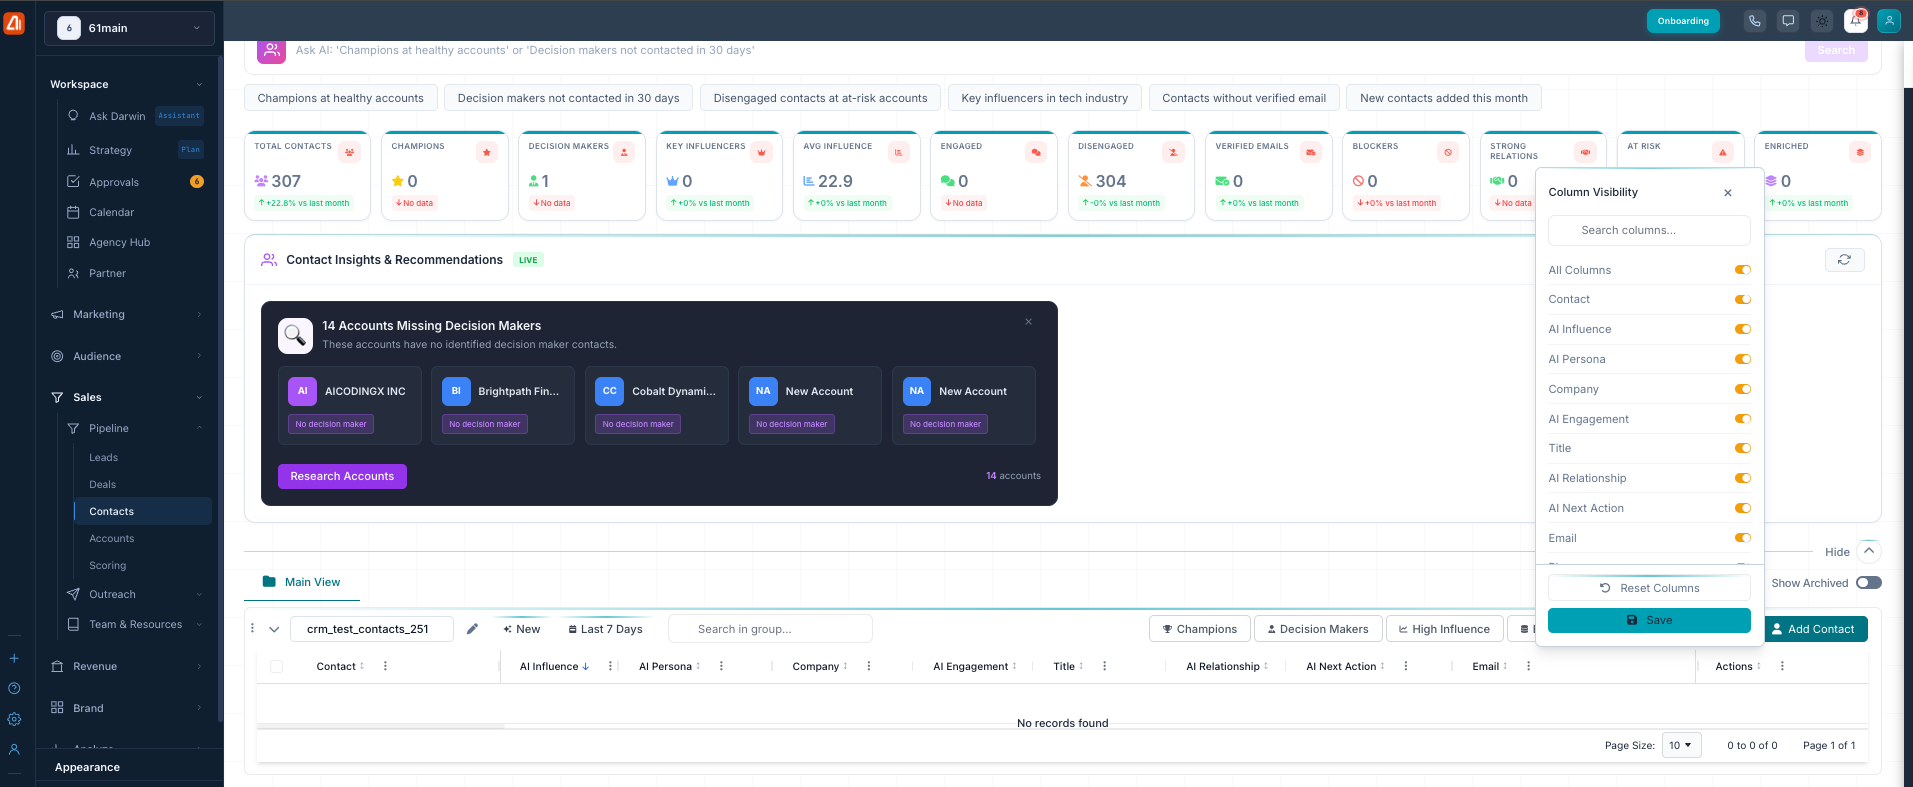
Task: Enable the Show Archived switch
Action: [x=1868, y=583]
